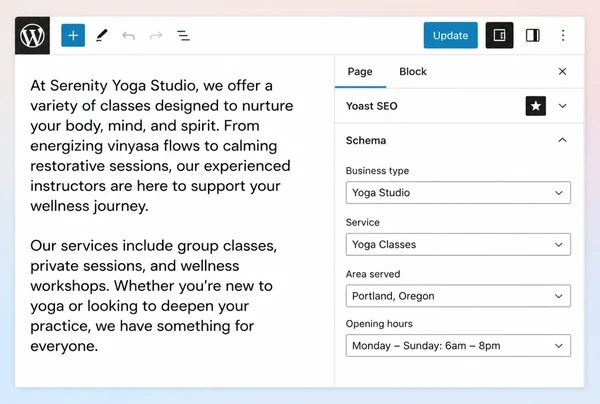Click the Schema heading text
This screenshot has height=404, width=600.
click(x=366, y=140)
